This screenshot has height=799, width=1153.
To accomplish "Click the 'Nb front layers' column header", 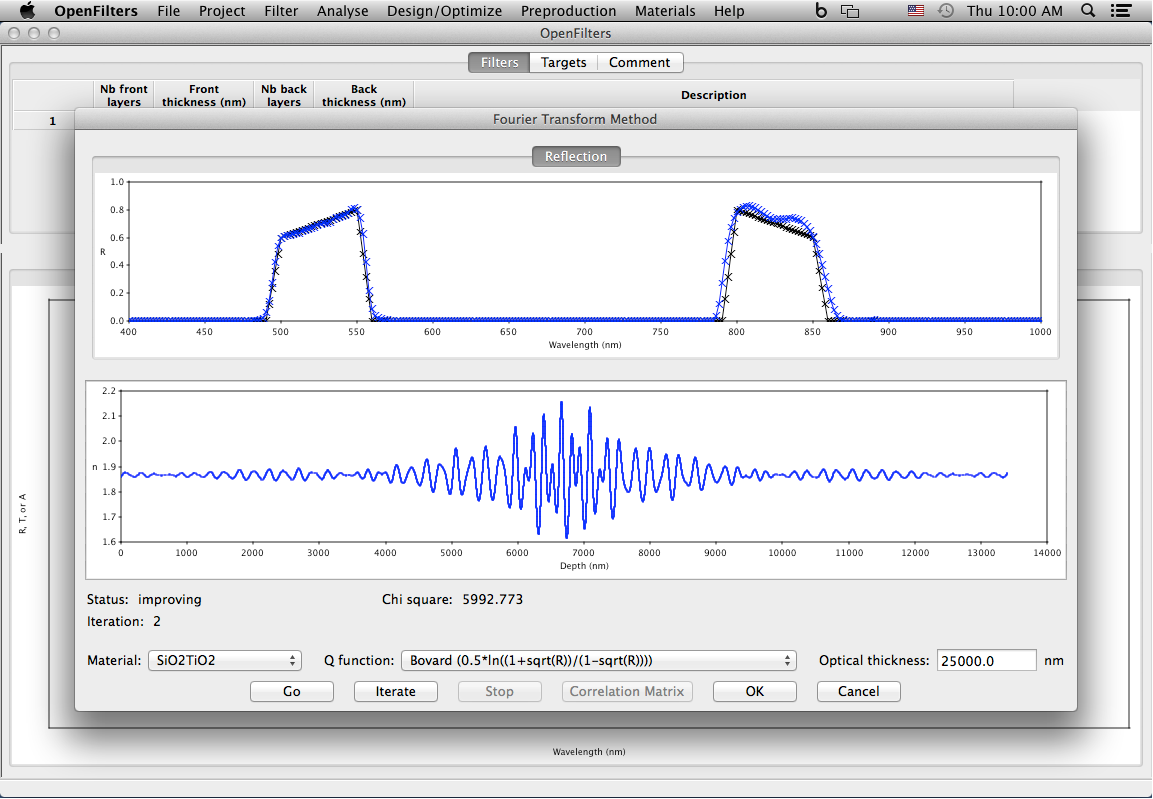I will (x=124, y=95).
